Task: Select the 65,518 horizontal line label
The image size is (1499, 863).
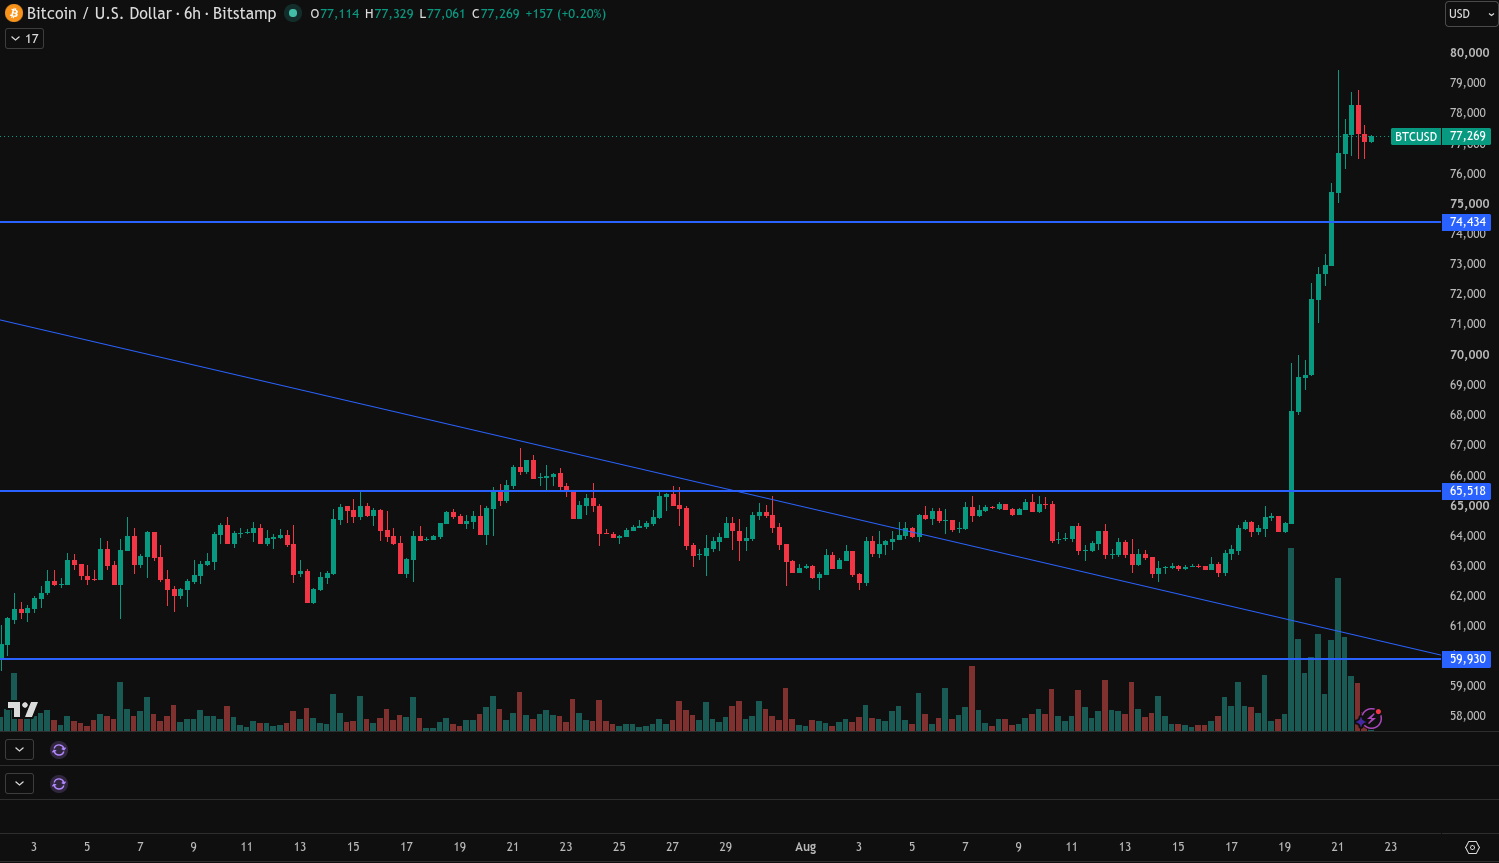Action: (1467, 491)
